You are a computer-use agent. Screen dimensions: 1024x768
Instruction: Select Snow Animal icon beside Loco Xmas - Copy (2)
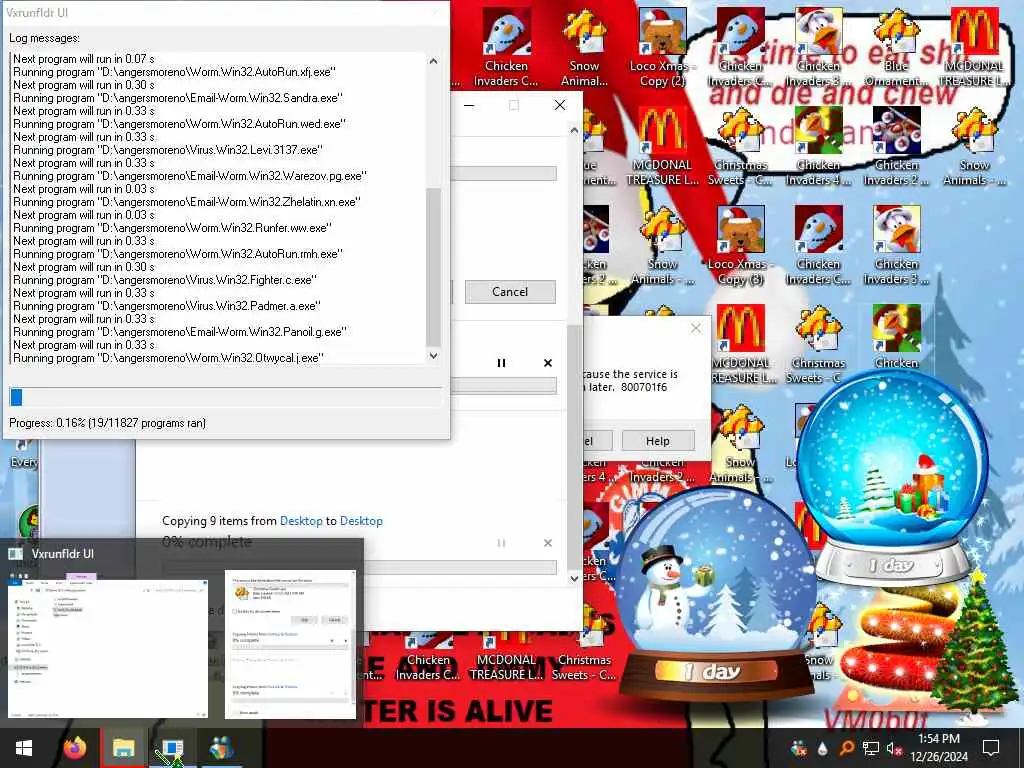pyautogui.click(x=584, y=49)
